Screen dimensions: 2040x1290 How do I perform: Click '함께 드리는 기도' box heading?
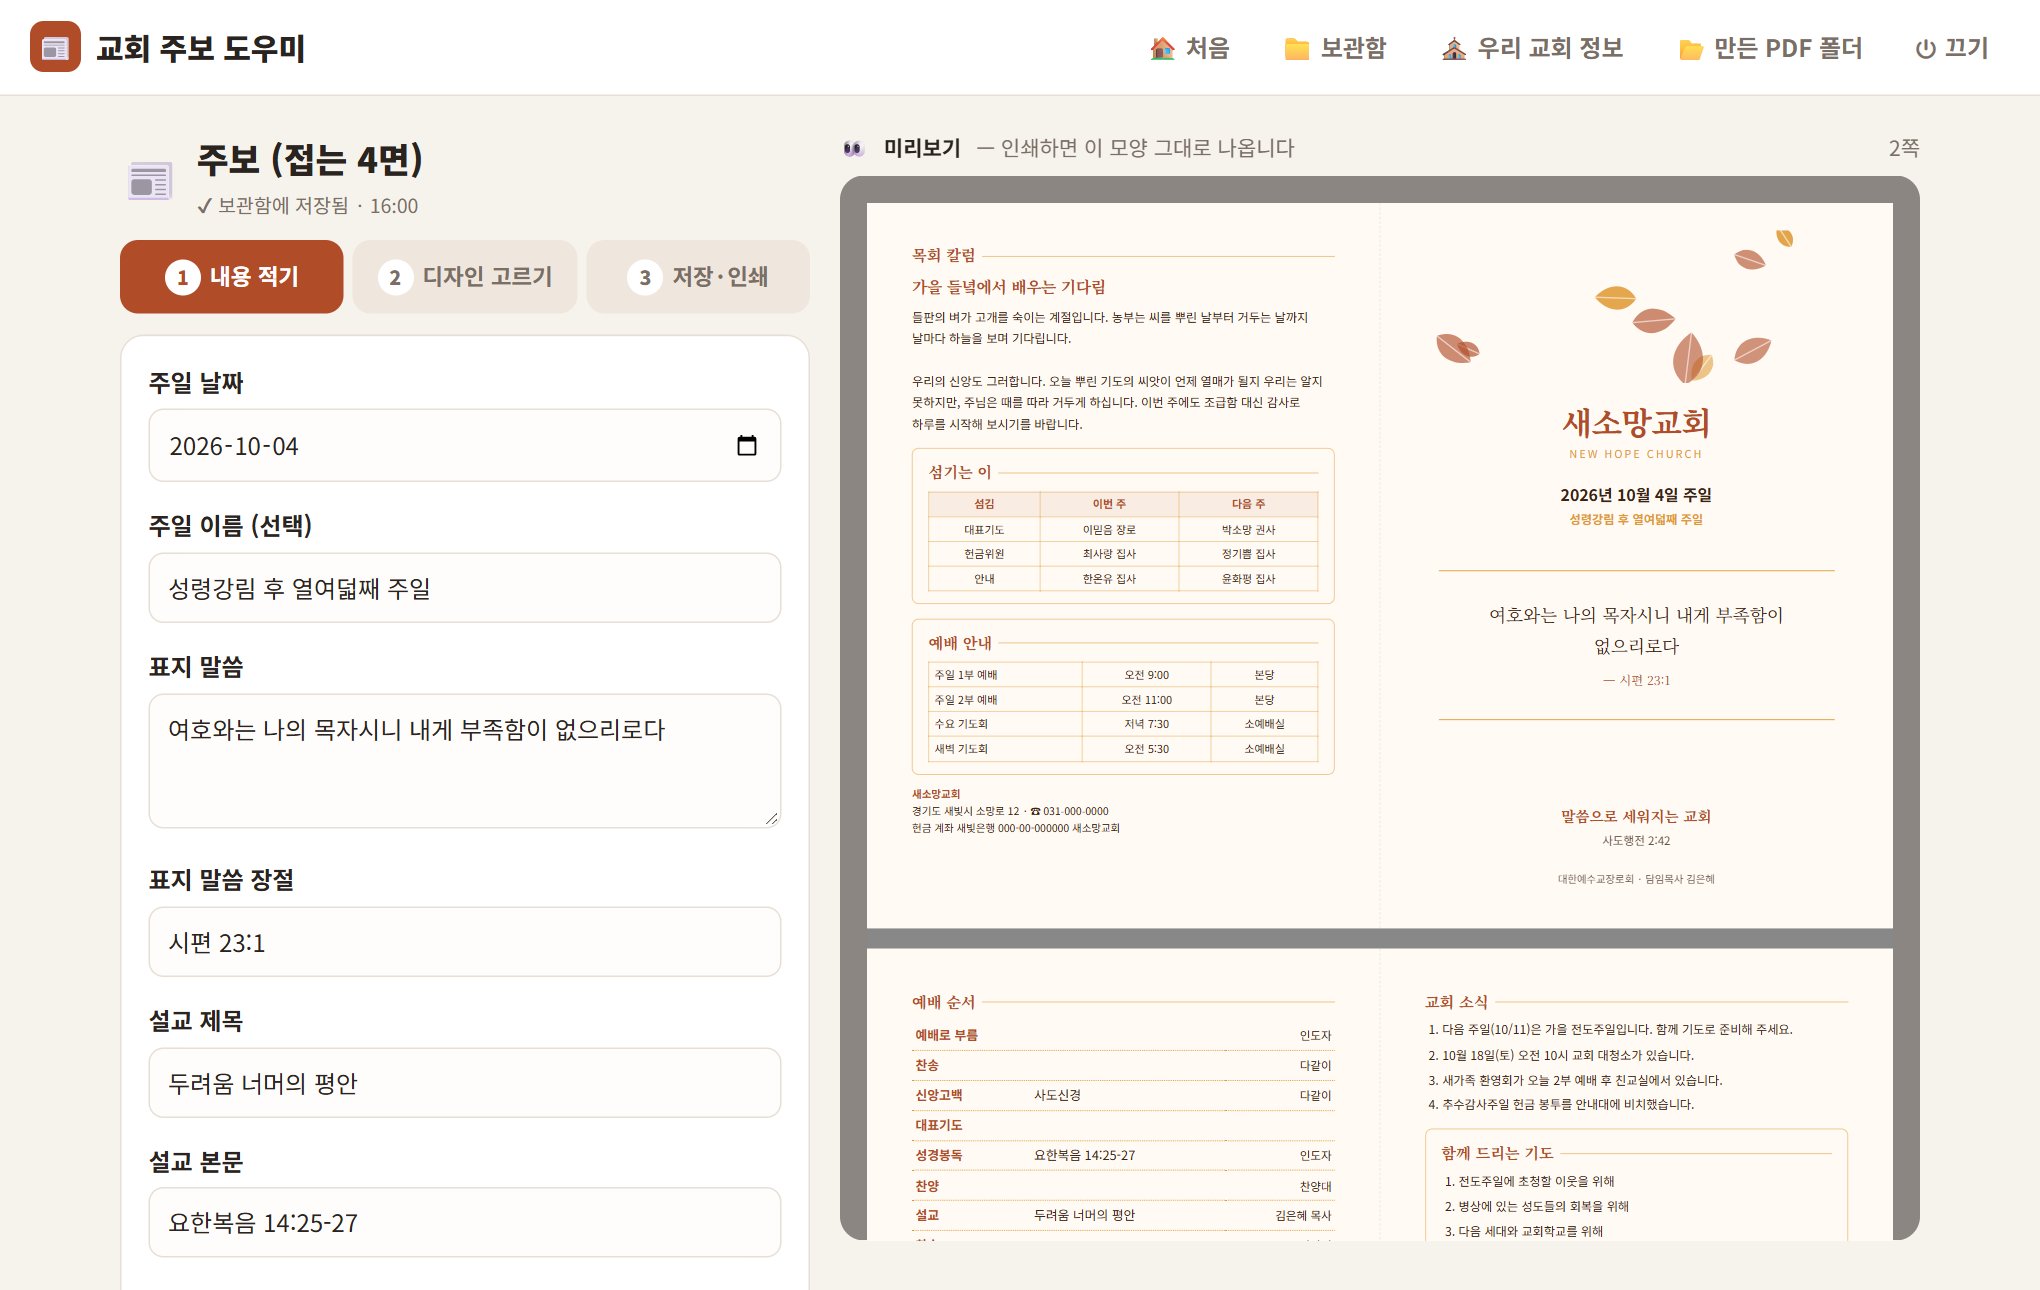pyautogui.click(x=1497, y=1153)
